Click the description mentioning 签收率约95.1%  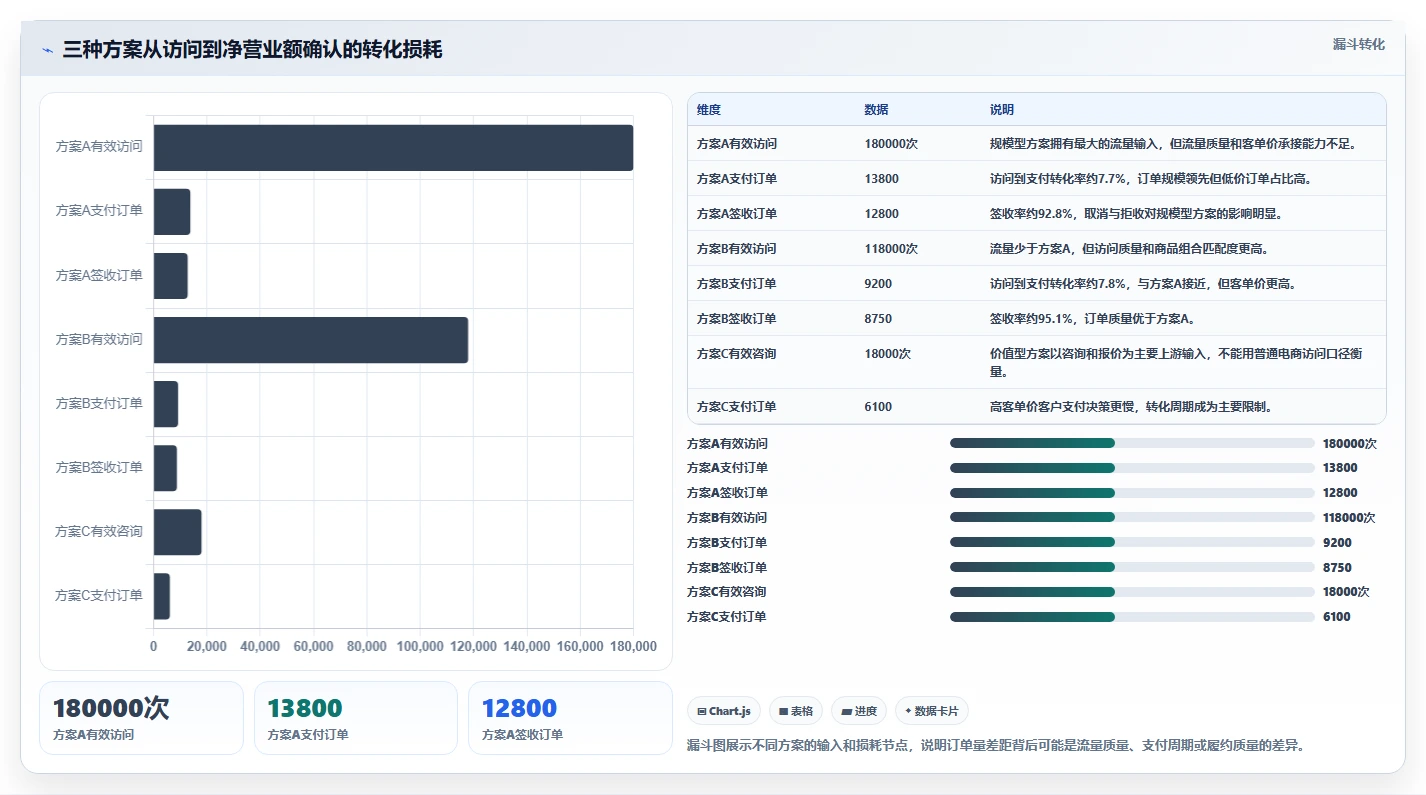click(1093, 319)
